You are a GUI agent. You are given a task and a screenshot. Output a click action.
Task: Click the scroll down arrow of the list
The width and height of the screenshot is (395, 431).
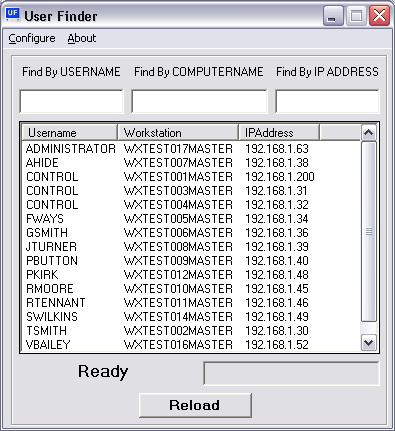tap(369, 343)
